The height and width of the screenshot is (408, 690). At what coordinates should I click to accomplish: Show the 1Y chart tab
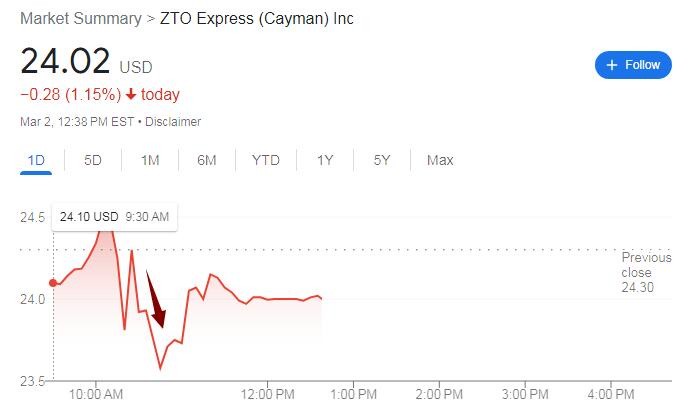pos(325,160)
